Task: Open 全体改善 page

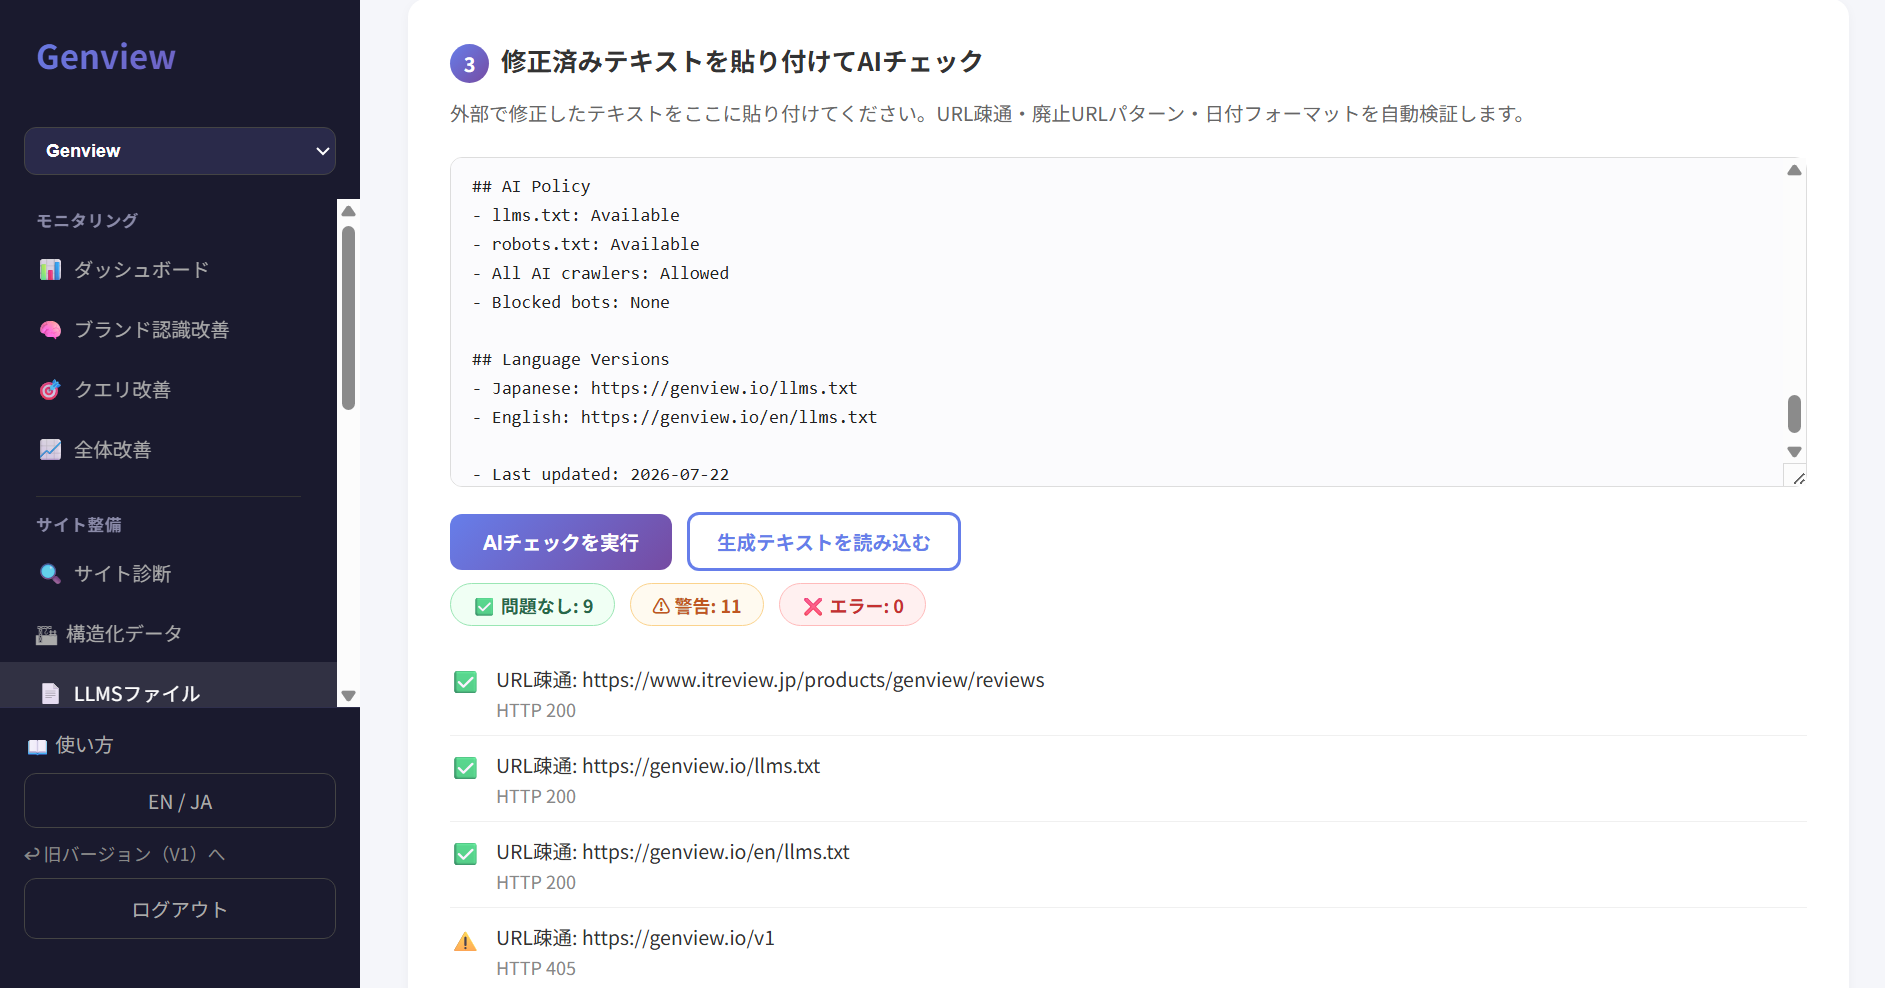Action: click(x=112, y=450)
